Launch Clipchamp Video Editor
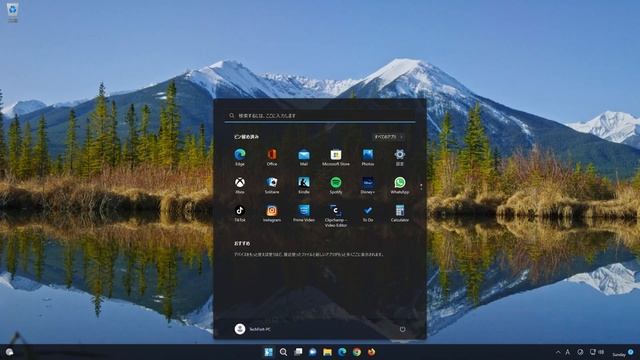This screenshot has width=640, height=360. point(336,216)
